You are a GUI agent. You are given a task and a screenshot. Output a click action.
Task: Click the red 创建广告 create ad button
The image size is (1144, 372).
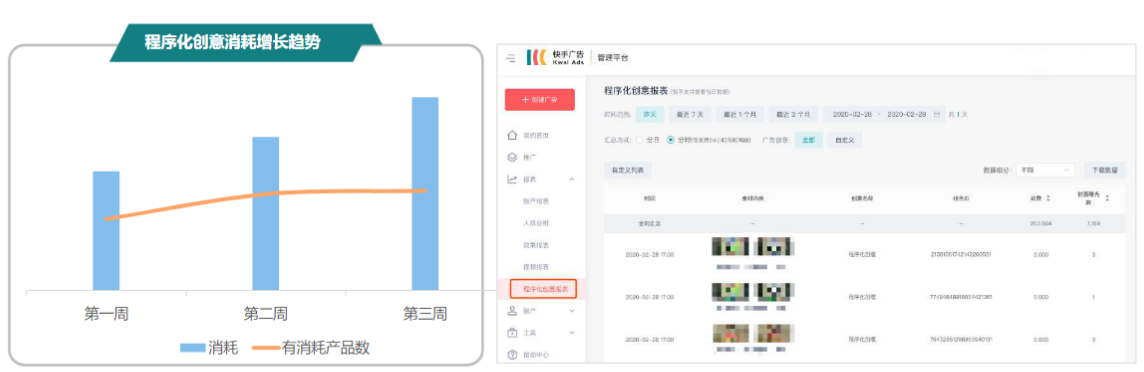(x=539, y=100)
